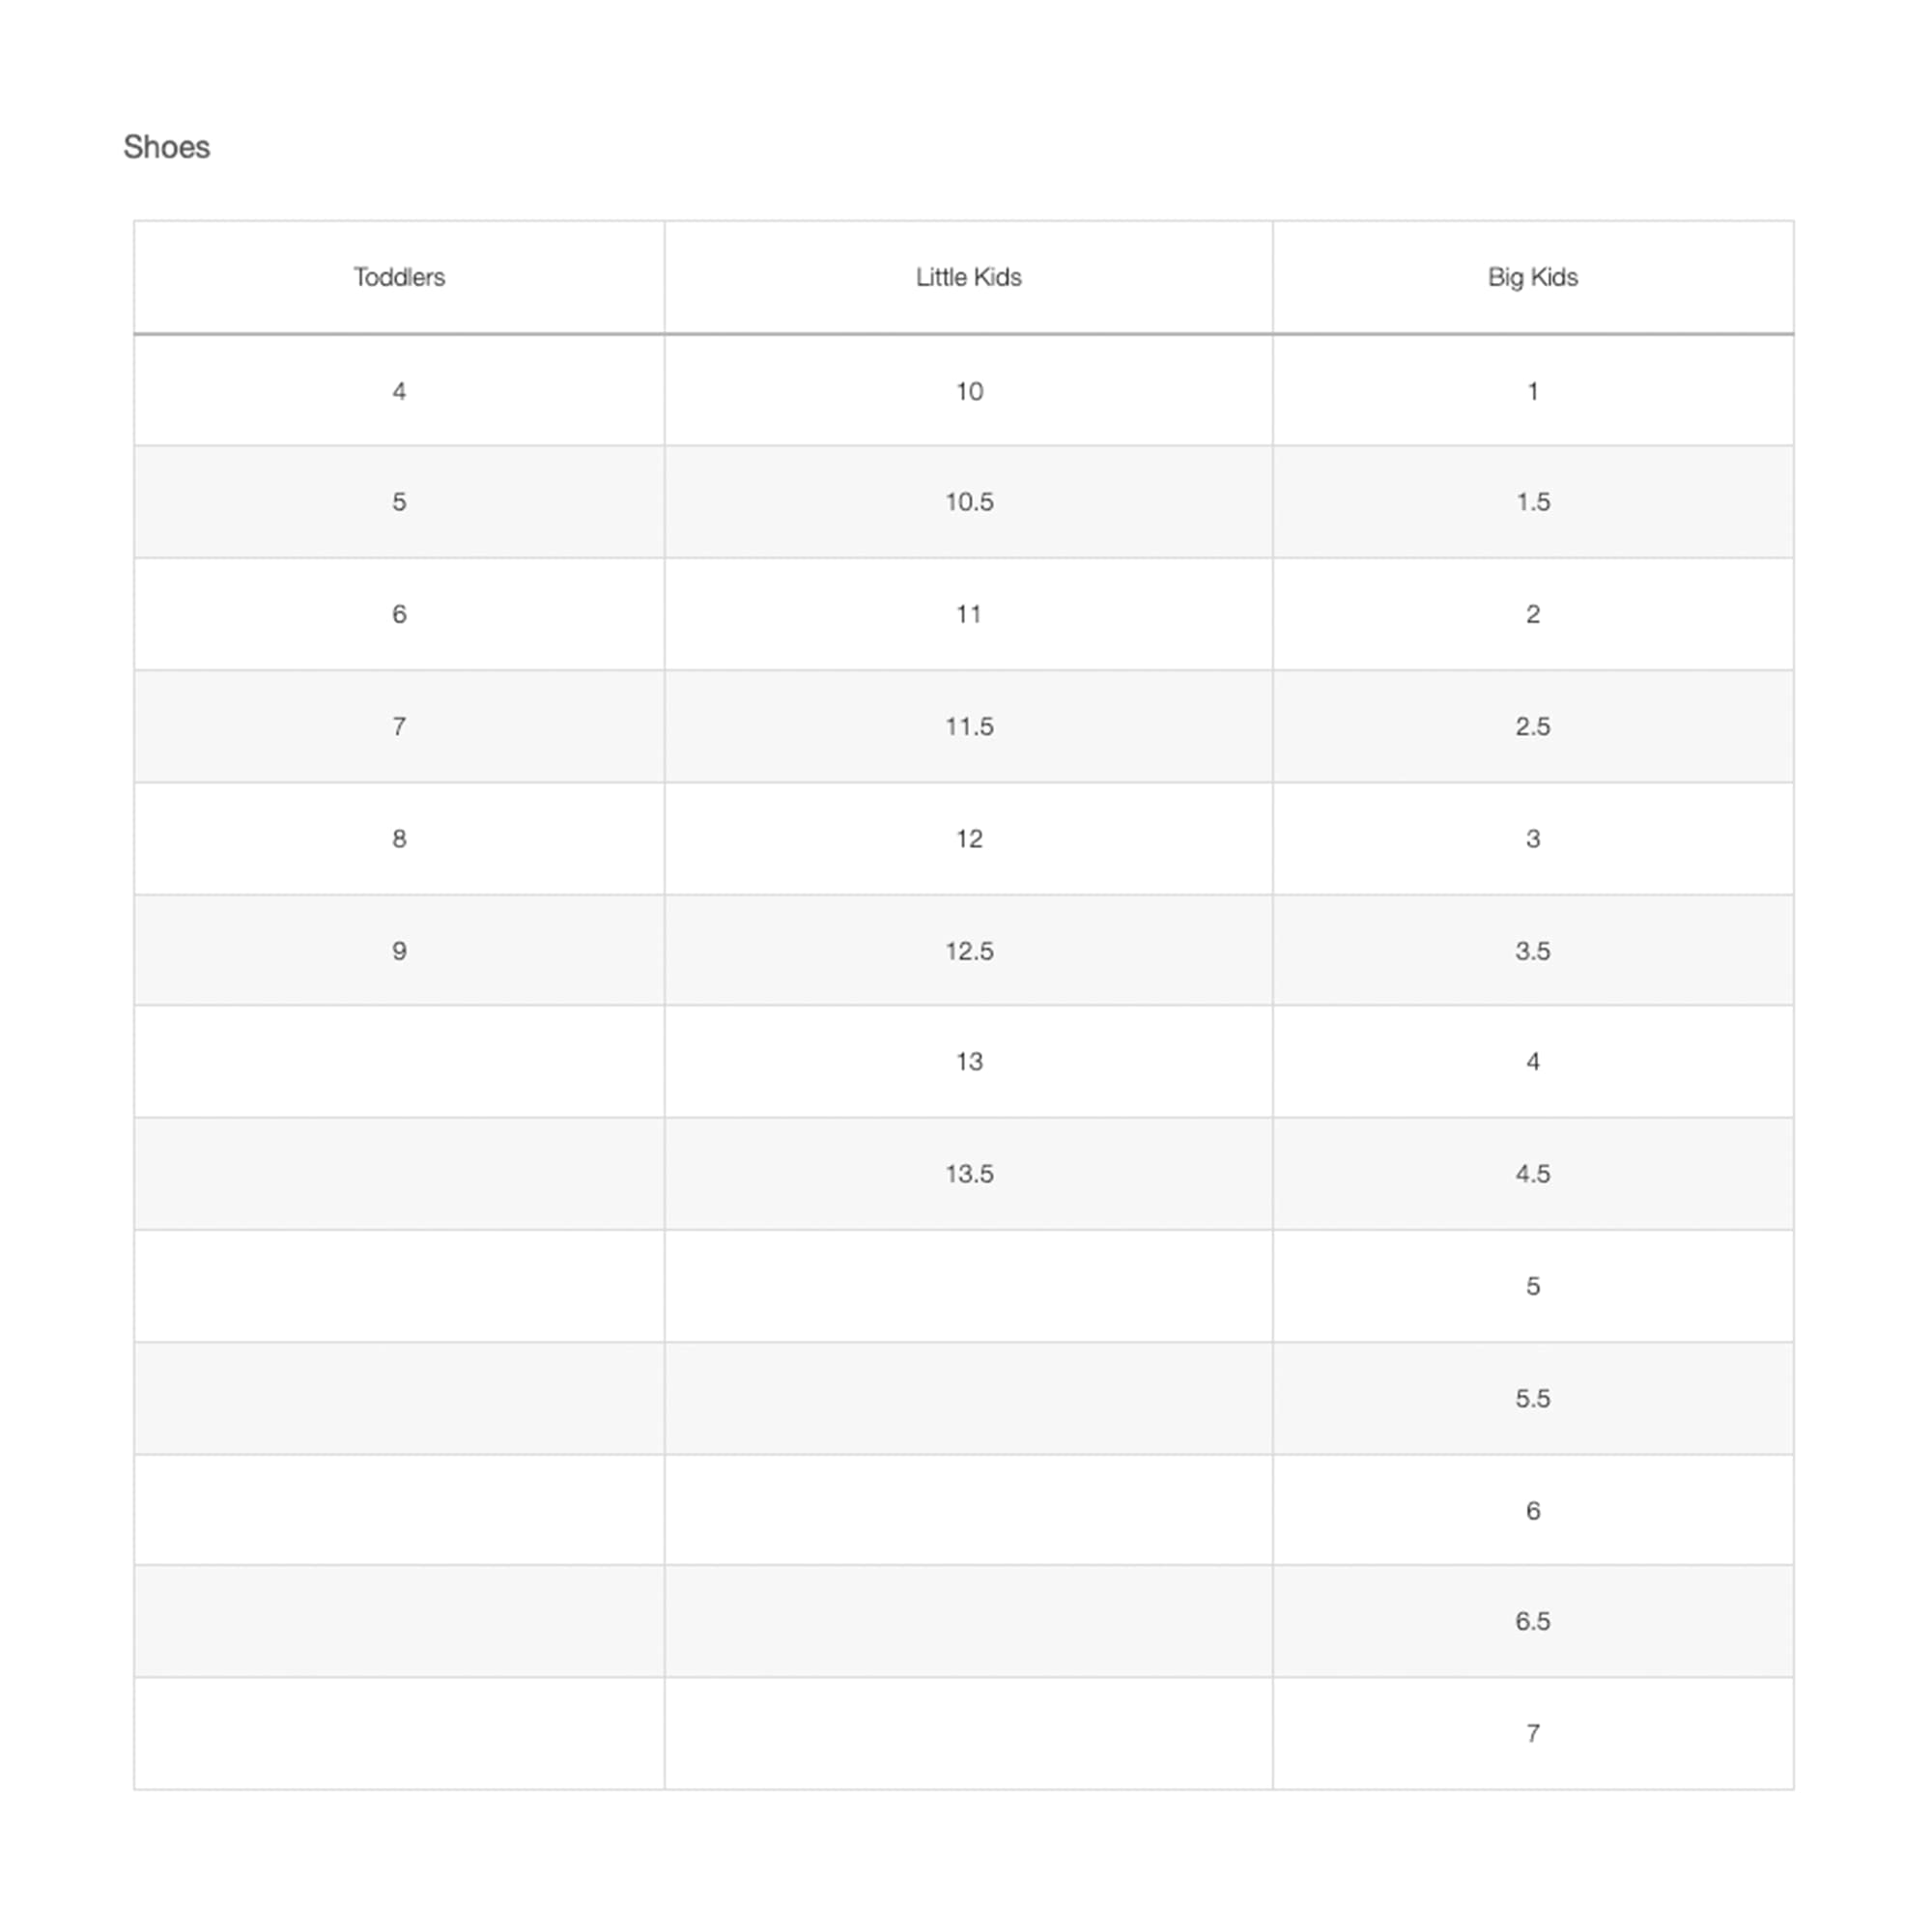The image size is (1932, 1932).
Task: Click the 13.5 size cell
Action: pos(968,1173)
